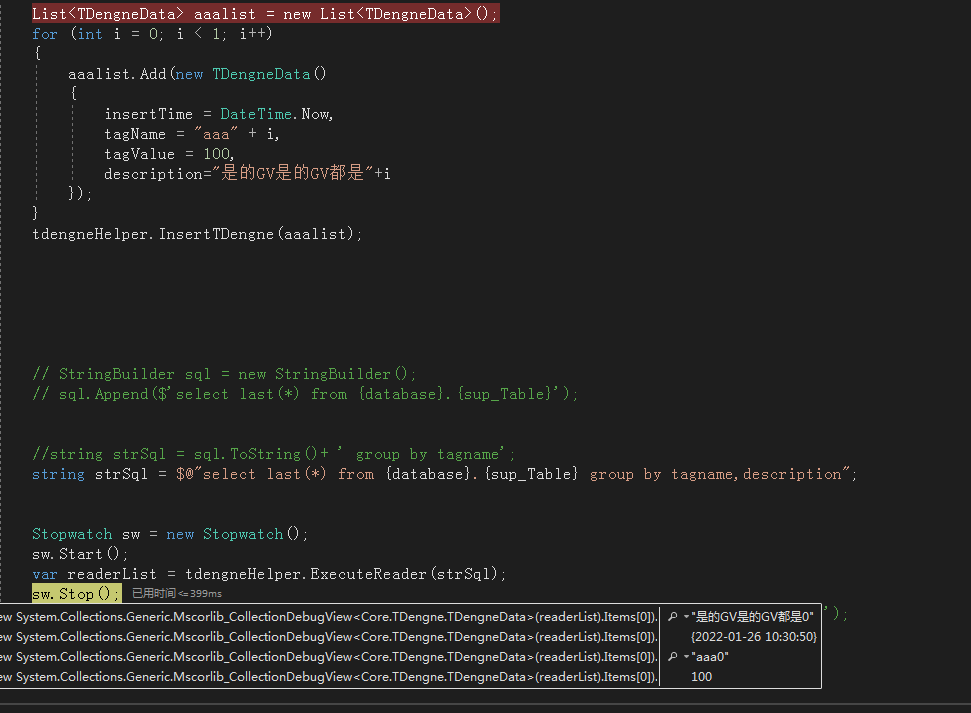Select datatip value "aaa0"
Screen dimensions: 971x713
[710, 657]
